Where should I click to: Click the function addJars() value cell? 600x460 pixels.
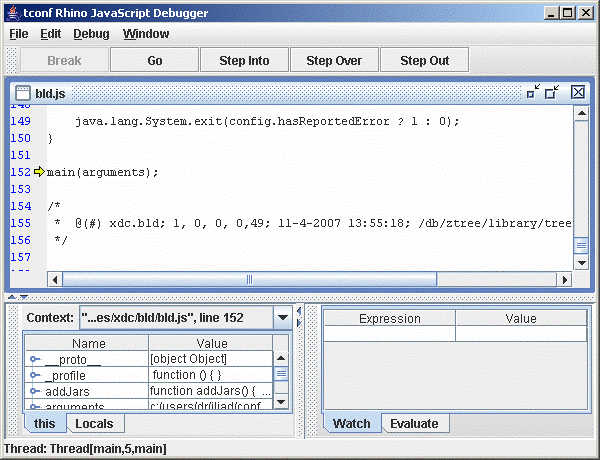click(x=211, y=391)
